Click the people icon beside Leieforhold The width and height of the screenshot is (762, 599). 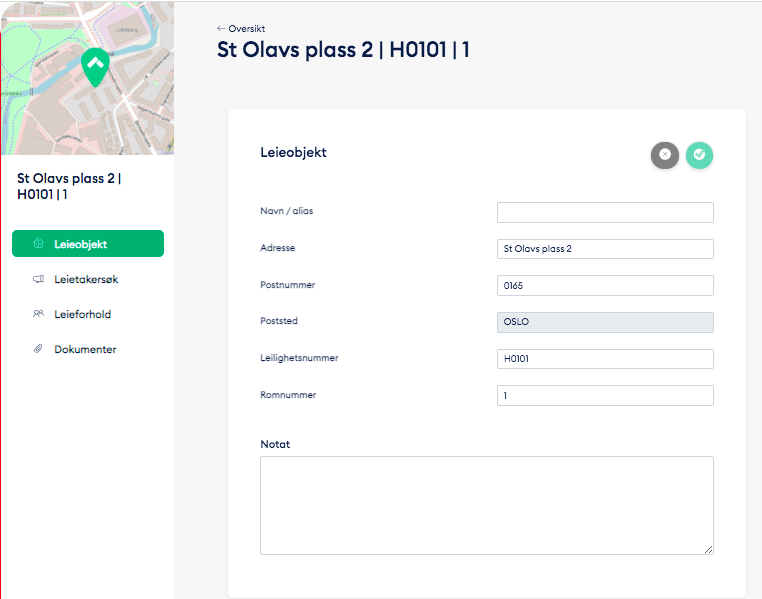tap(38, 314)
